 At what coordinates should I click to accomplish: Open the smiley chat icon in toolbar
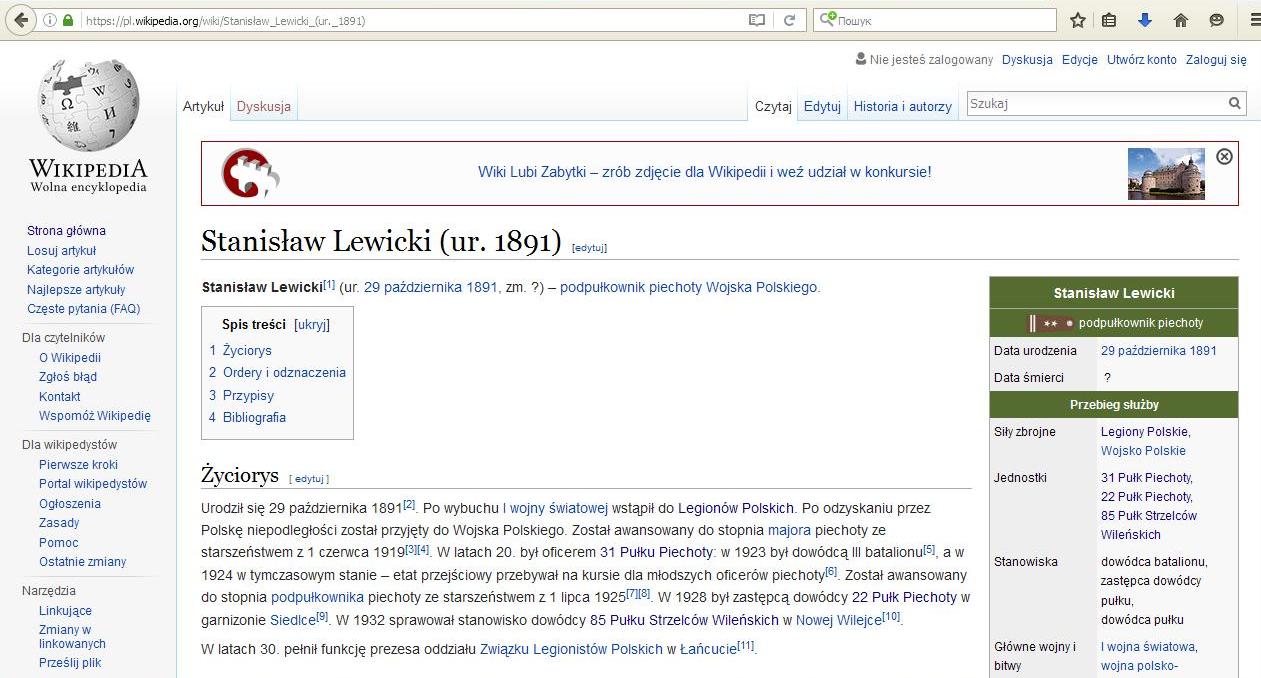(1216, 20)
